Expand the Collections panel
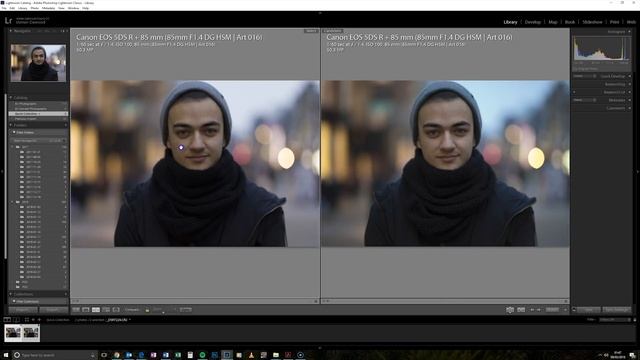The height and width of the screenshot is (360, 640). [x=11, y=294]
